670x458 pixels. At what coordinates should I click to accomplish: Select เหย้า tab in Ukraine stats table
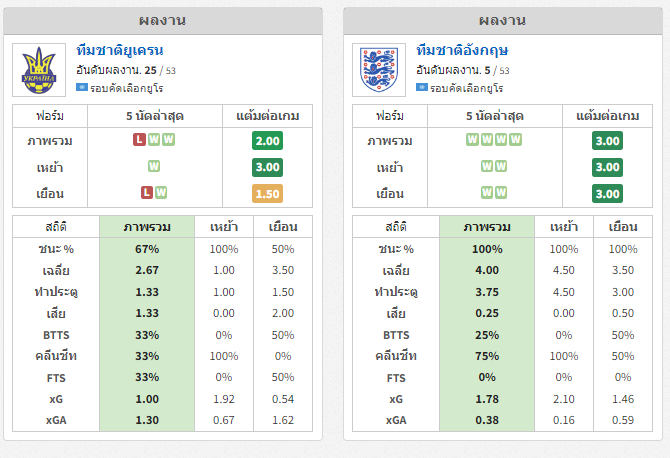tap(224, 227)
